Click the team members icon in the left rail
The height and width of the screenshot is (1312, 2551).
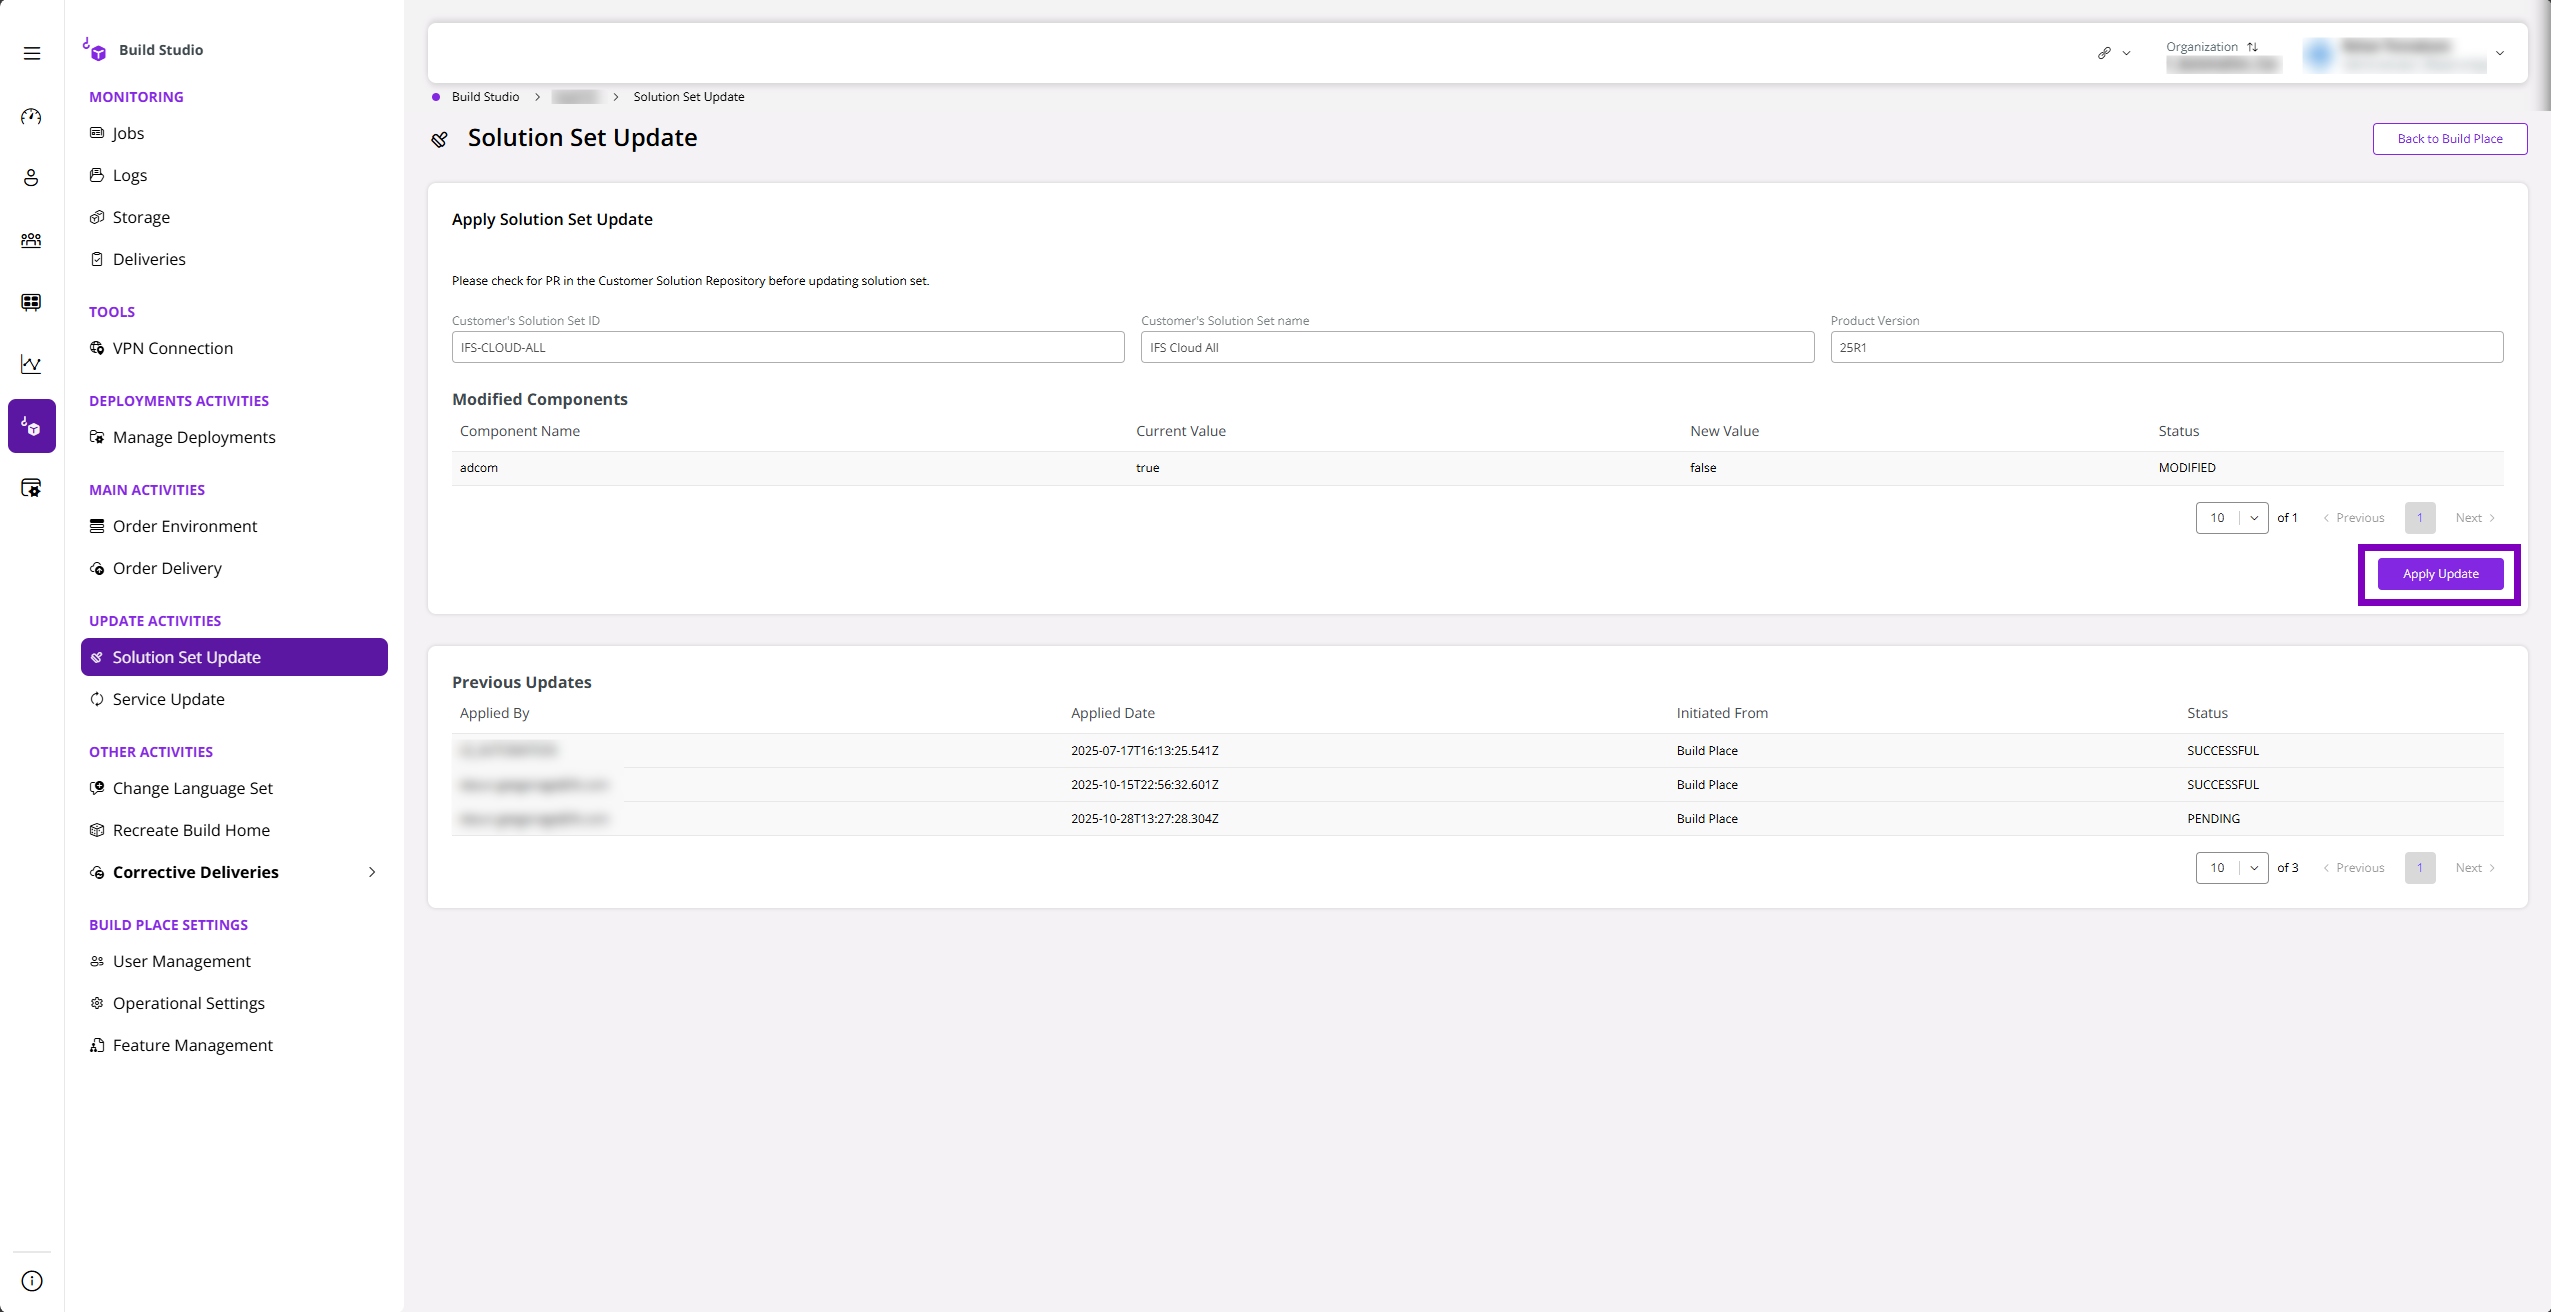pyautogui.click(x=31, y=240)
